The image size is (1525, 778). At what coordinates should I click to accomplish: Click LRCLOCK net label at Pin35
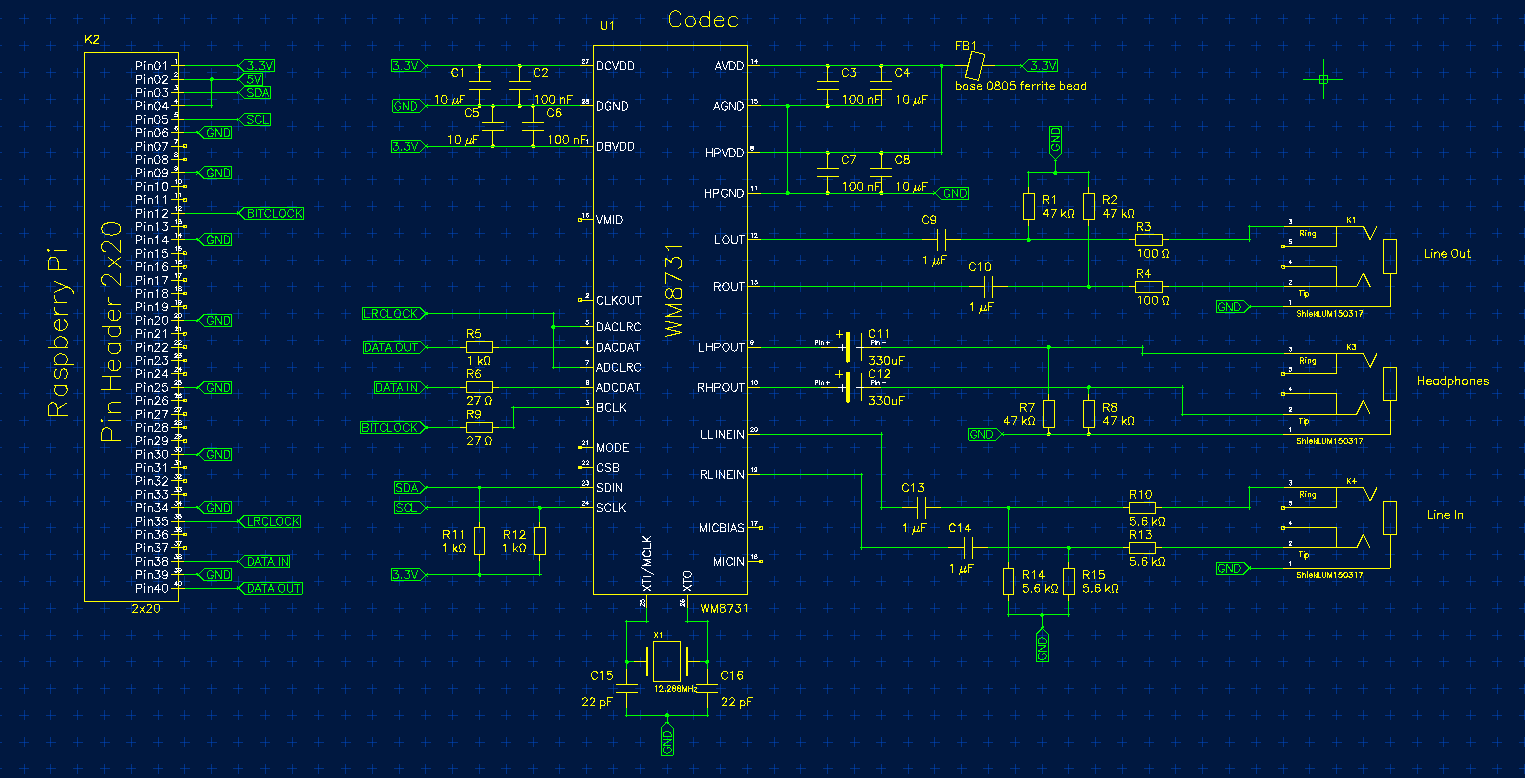pyautogui.click(x=269, y=521)
